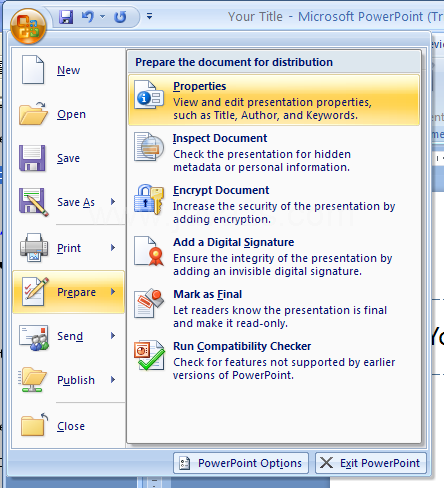This screenshot has width=444, height=488.
Task: Click the Mark as Final stamp icon
Action: pyautogui.click(x=149, y=303)
